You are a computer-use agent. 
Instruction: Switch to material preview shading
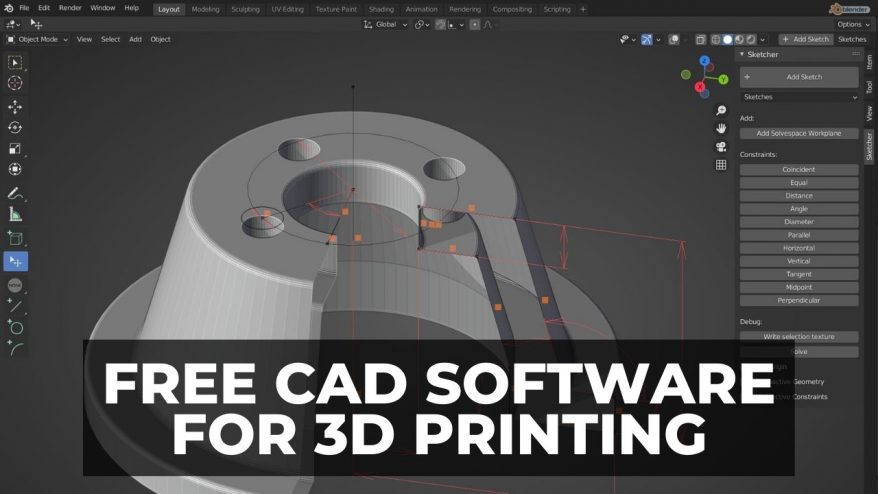click(x=739, y=39)
